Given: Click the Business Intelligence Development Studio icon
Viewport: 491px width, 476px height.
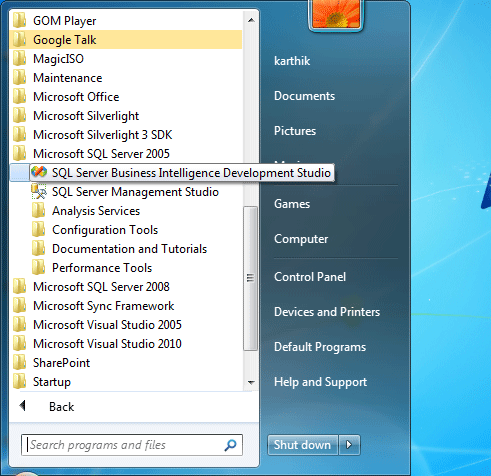Looking at the screenshot, I should [x=39, y=172].
